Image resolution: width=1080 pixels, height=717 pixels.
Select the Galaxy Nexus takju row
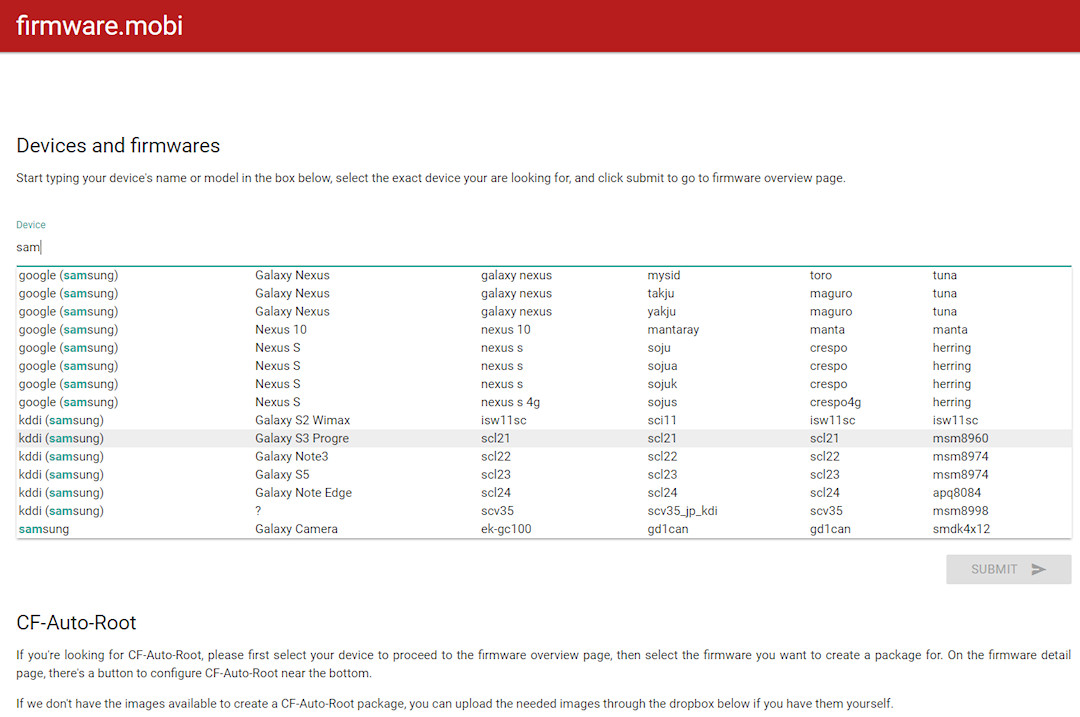pyautogui.click(x=543, y=293)
